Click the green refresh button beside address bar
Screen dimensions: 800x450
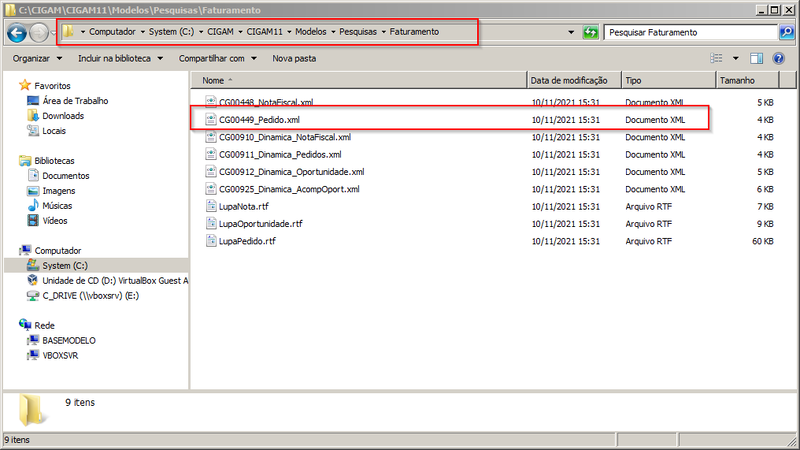click(x=590, y=32)
